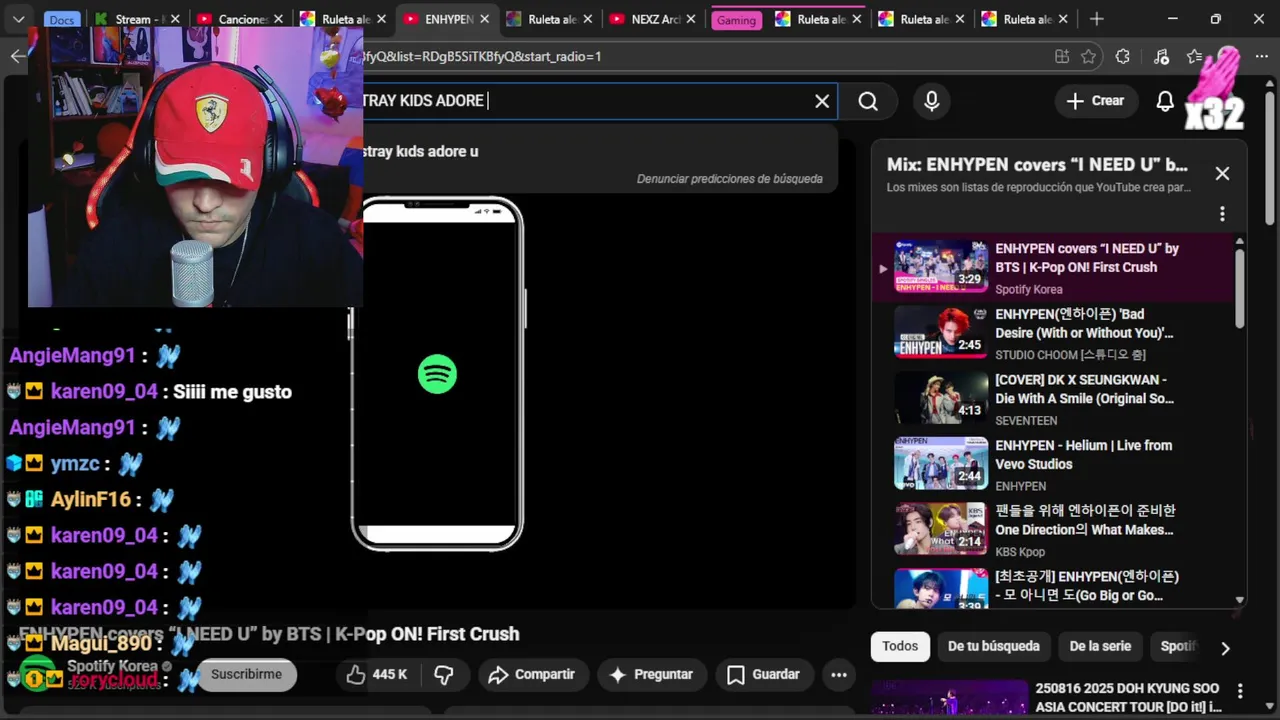Click the Crear button
Image resolution: width=1280 pixels, height=720 pixels.
[1095, 101]
